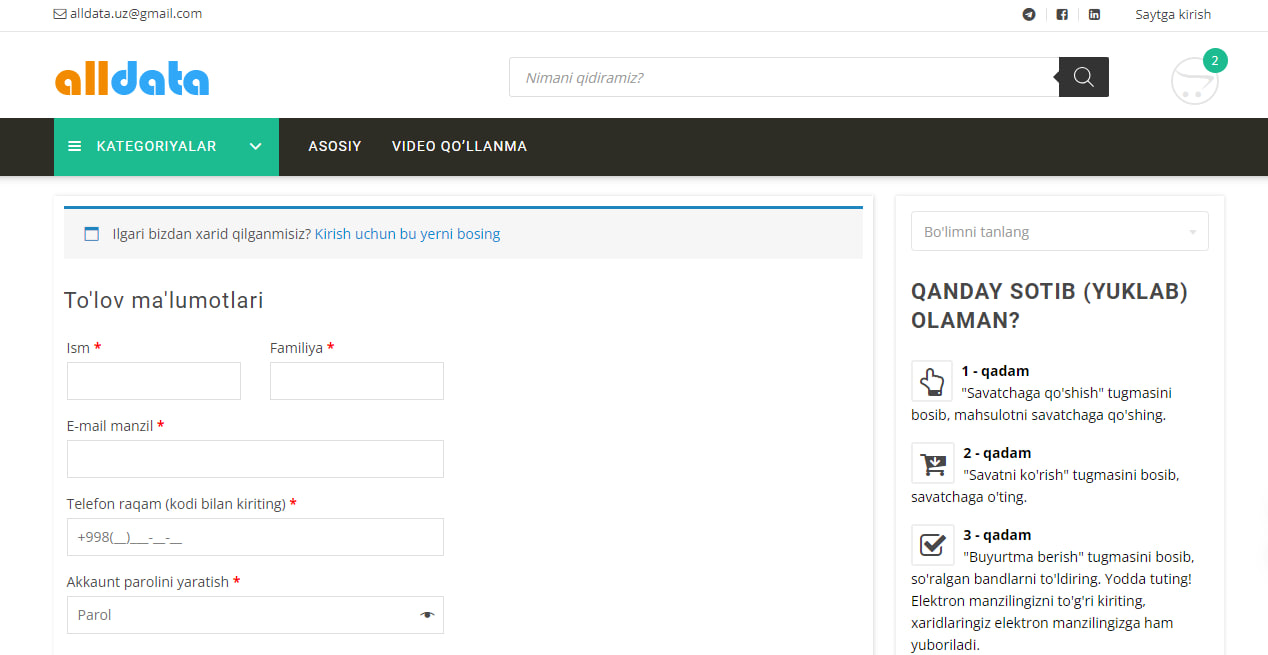1268x655 pixels.
Task: Click the 1 - qadam step title
Action: click(996, 371)
